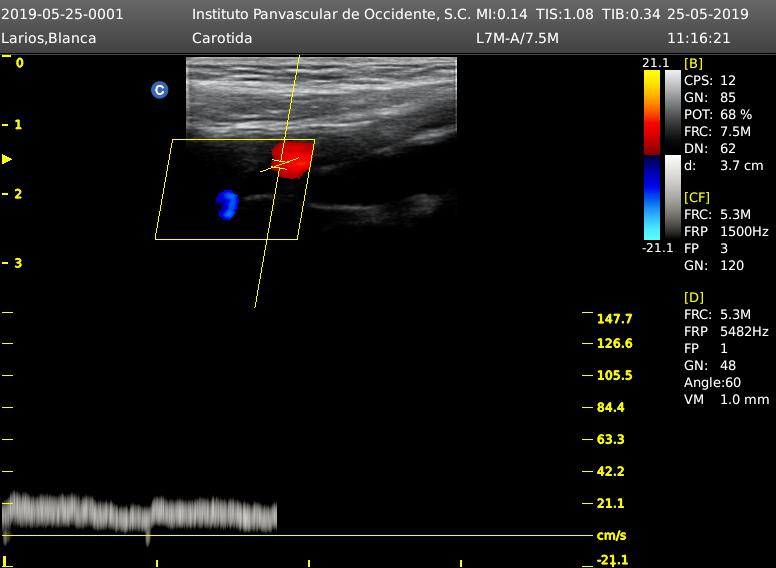Click the time 11:16:21
Viewport: 776px width, 568px height.
pyautogui.click(x=699, y=38)
